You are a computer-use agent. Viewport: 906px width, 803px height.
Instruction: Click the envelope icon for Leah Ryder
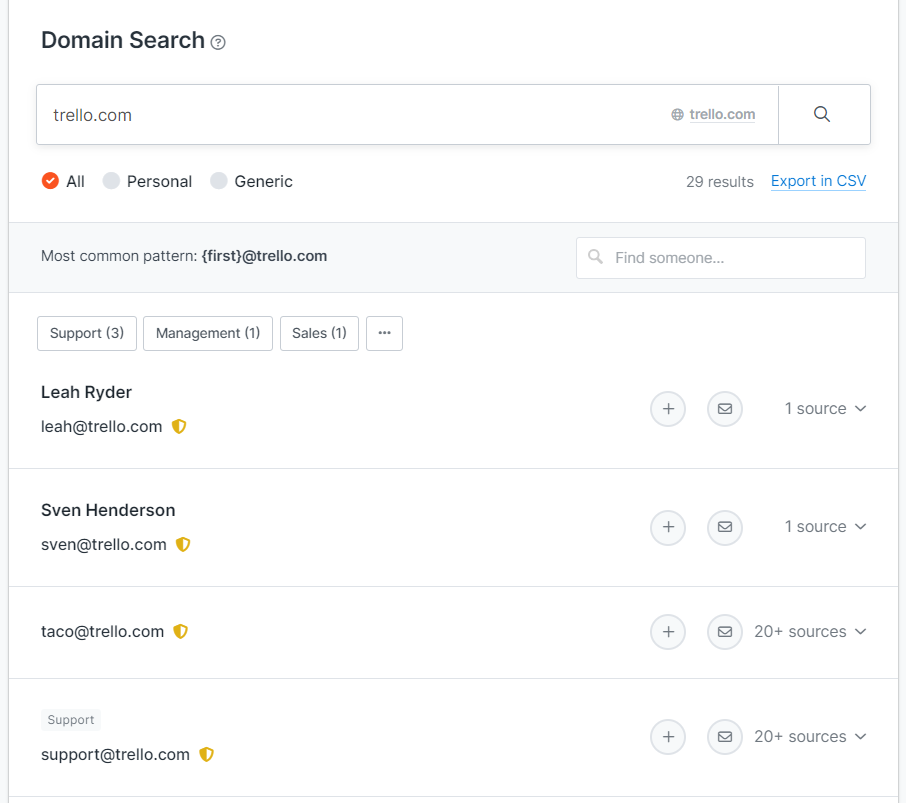point(725,409)
